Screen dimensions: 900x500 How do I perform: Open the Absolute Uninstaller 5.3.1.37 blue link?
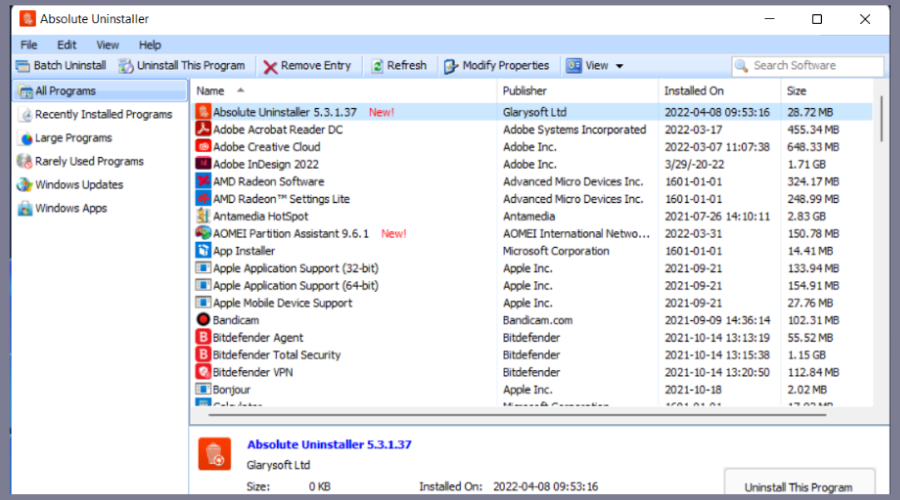(x=329, y=444)
